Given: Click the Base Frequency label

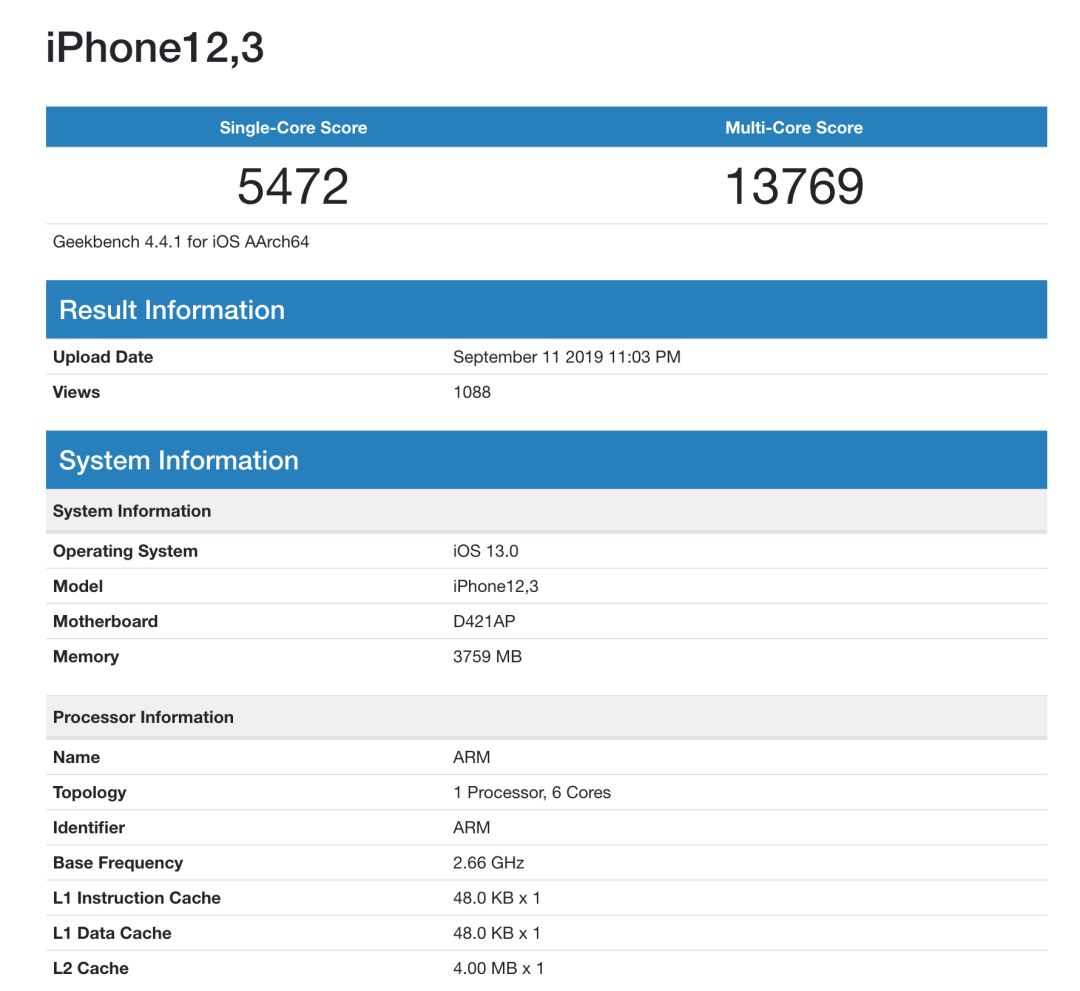Looking at the screenshot, I should [118, 862].
